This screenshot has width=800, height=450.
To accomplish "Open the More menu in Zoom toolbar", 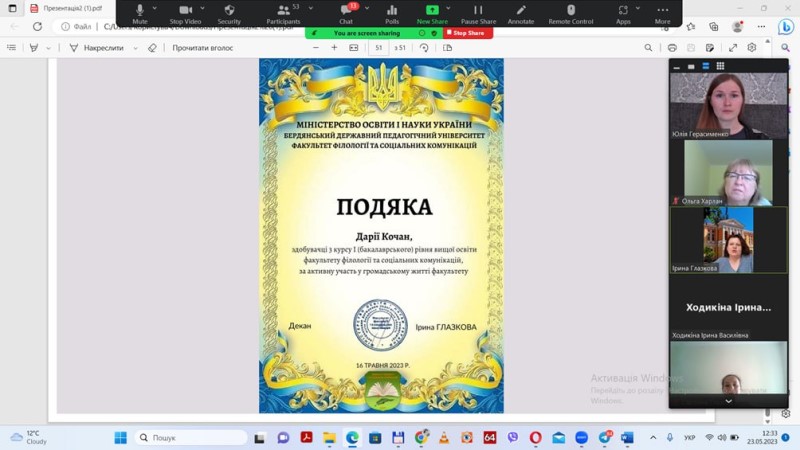I will (662, 14).
